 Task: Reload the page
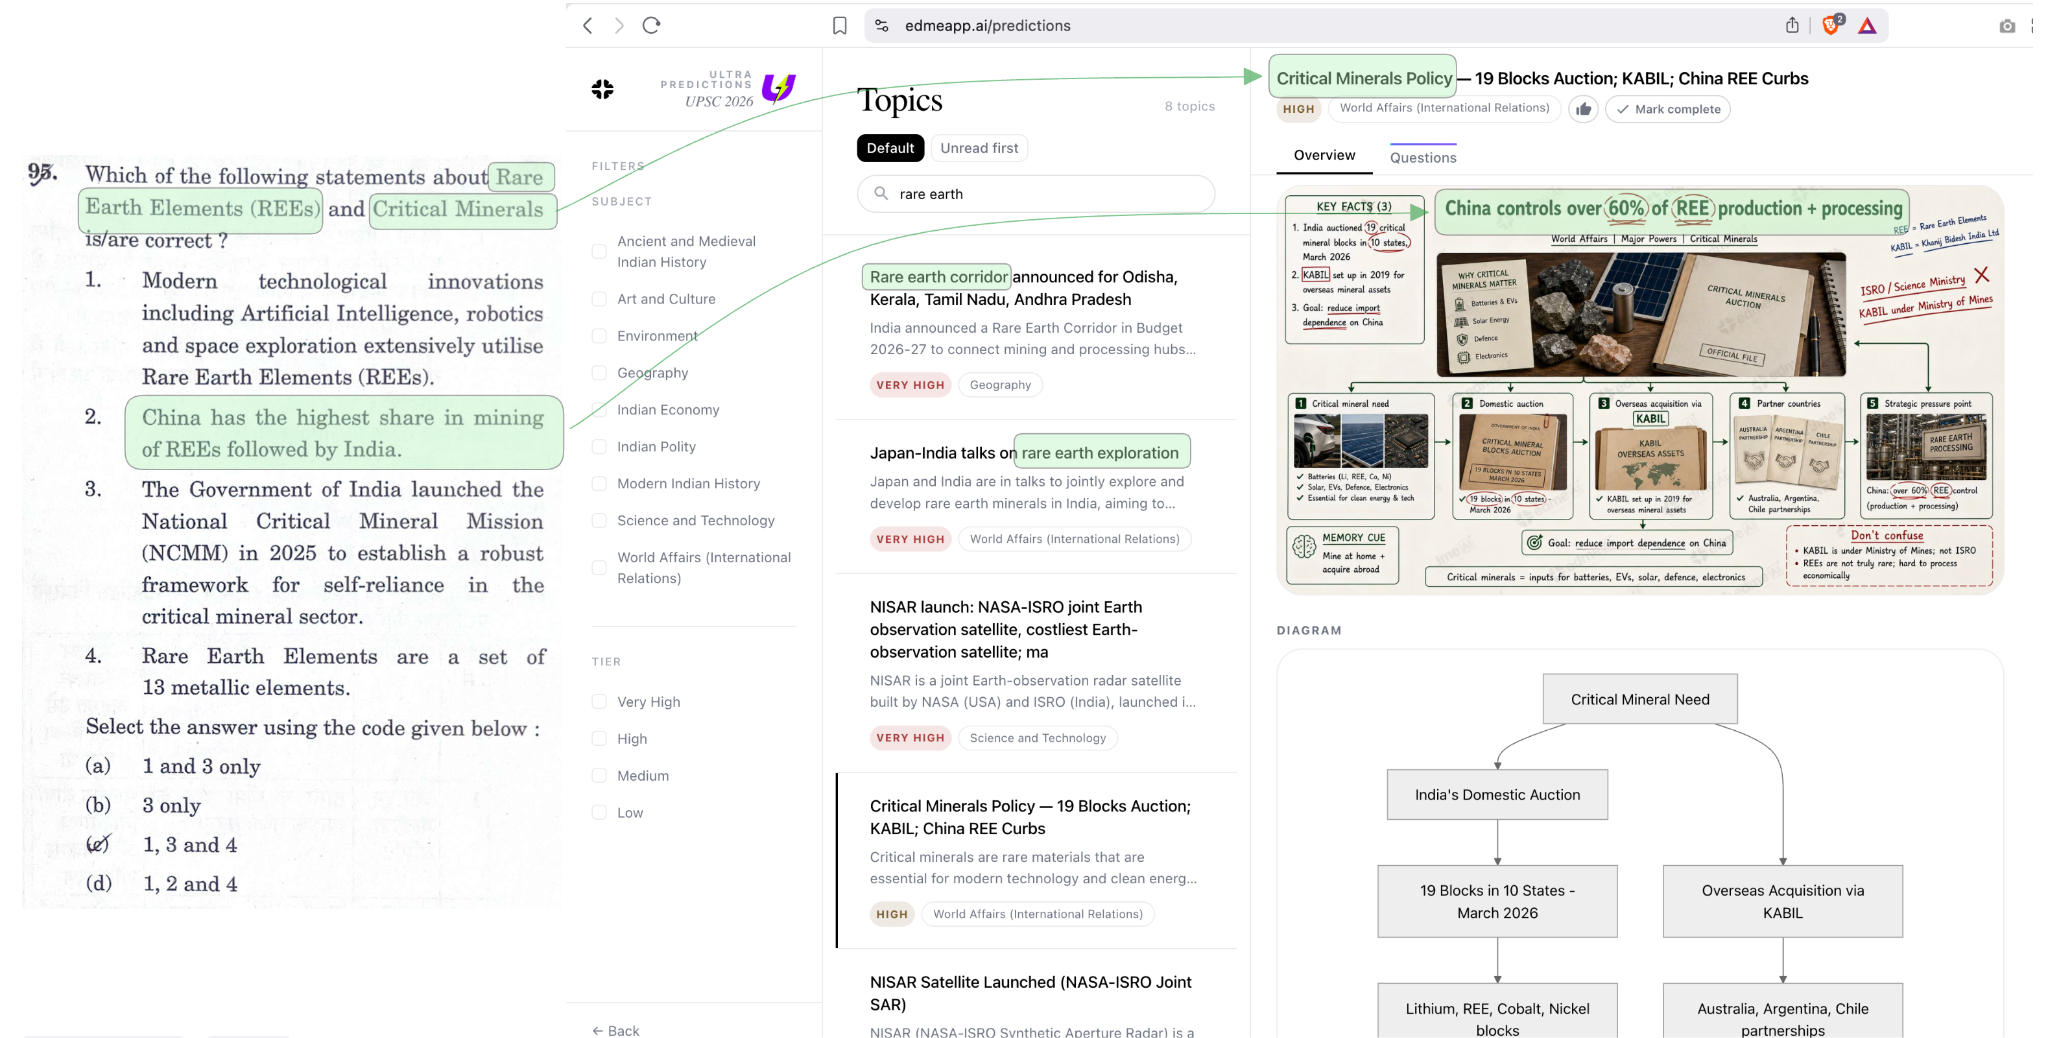(x=652, y=26)
